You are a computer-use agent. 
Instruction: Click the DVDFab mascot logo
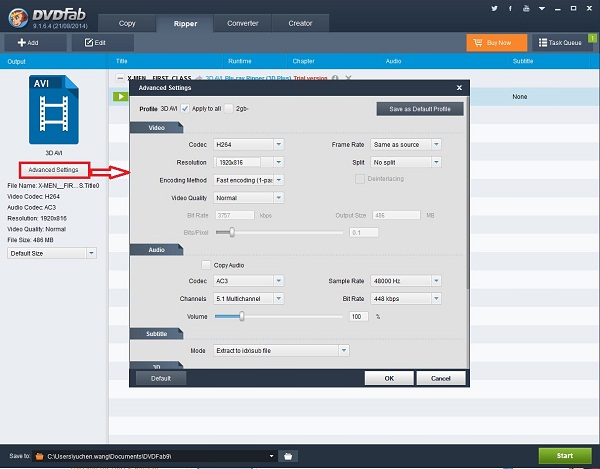pyautogui.click(x=18, y=17)
